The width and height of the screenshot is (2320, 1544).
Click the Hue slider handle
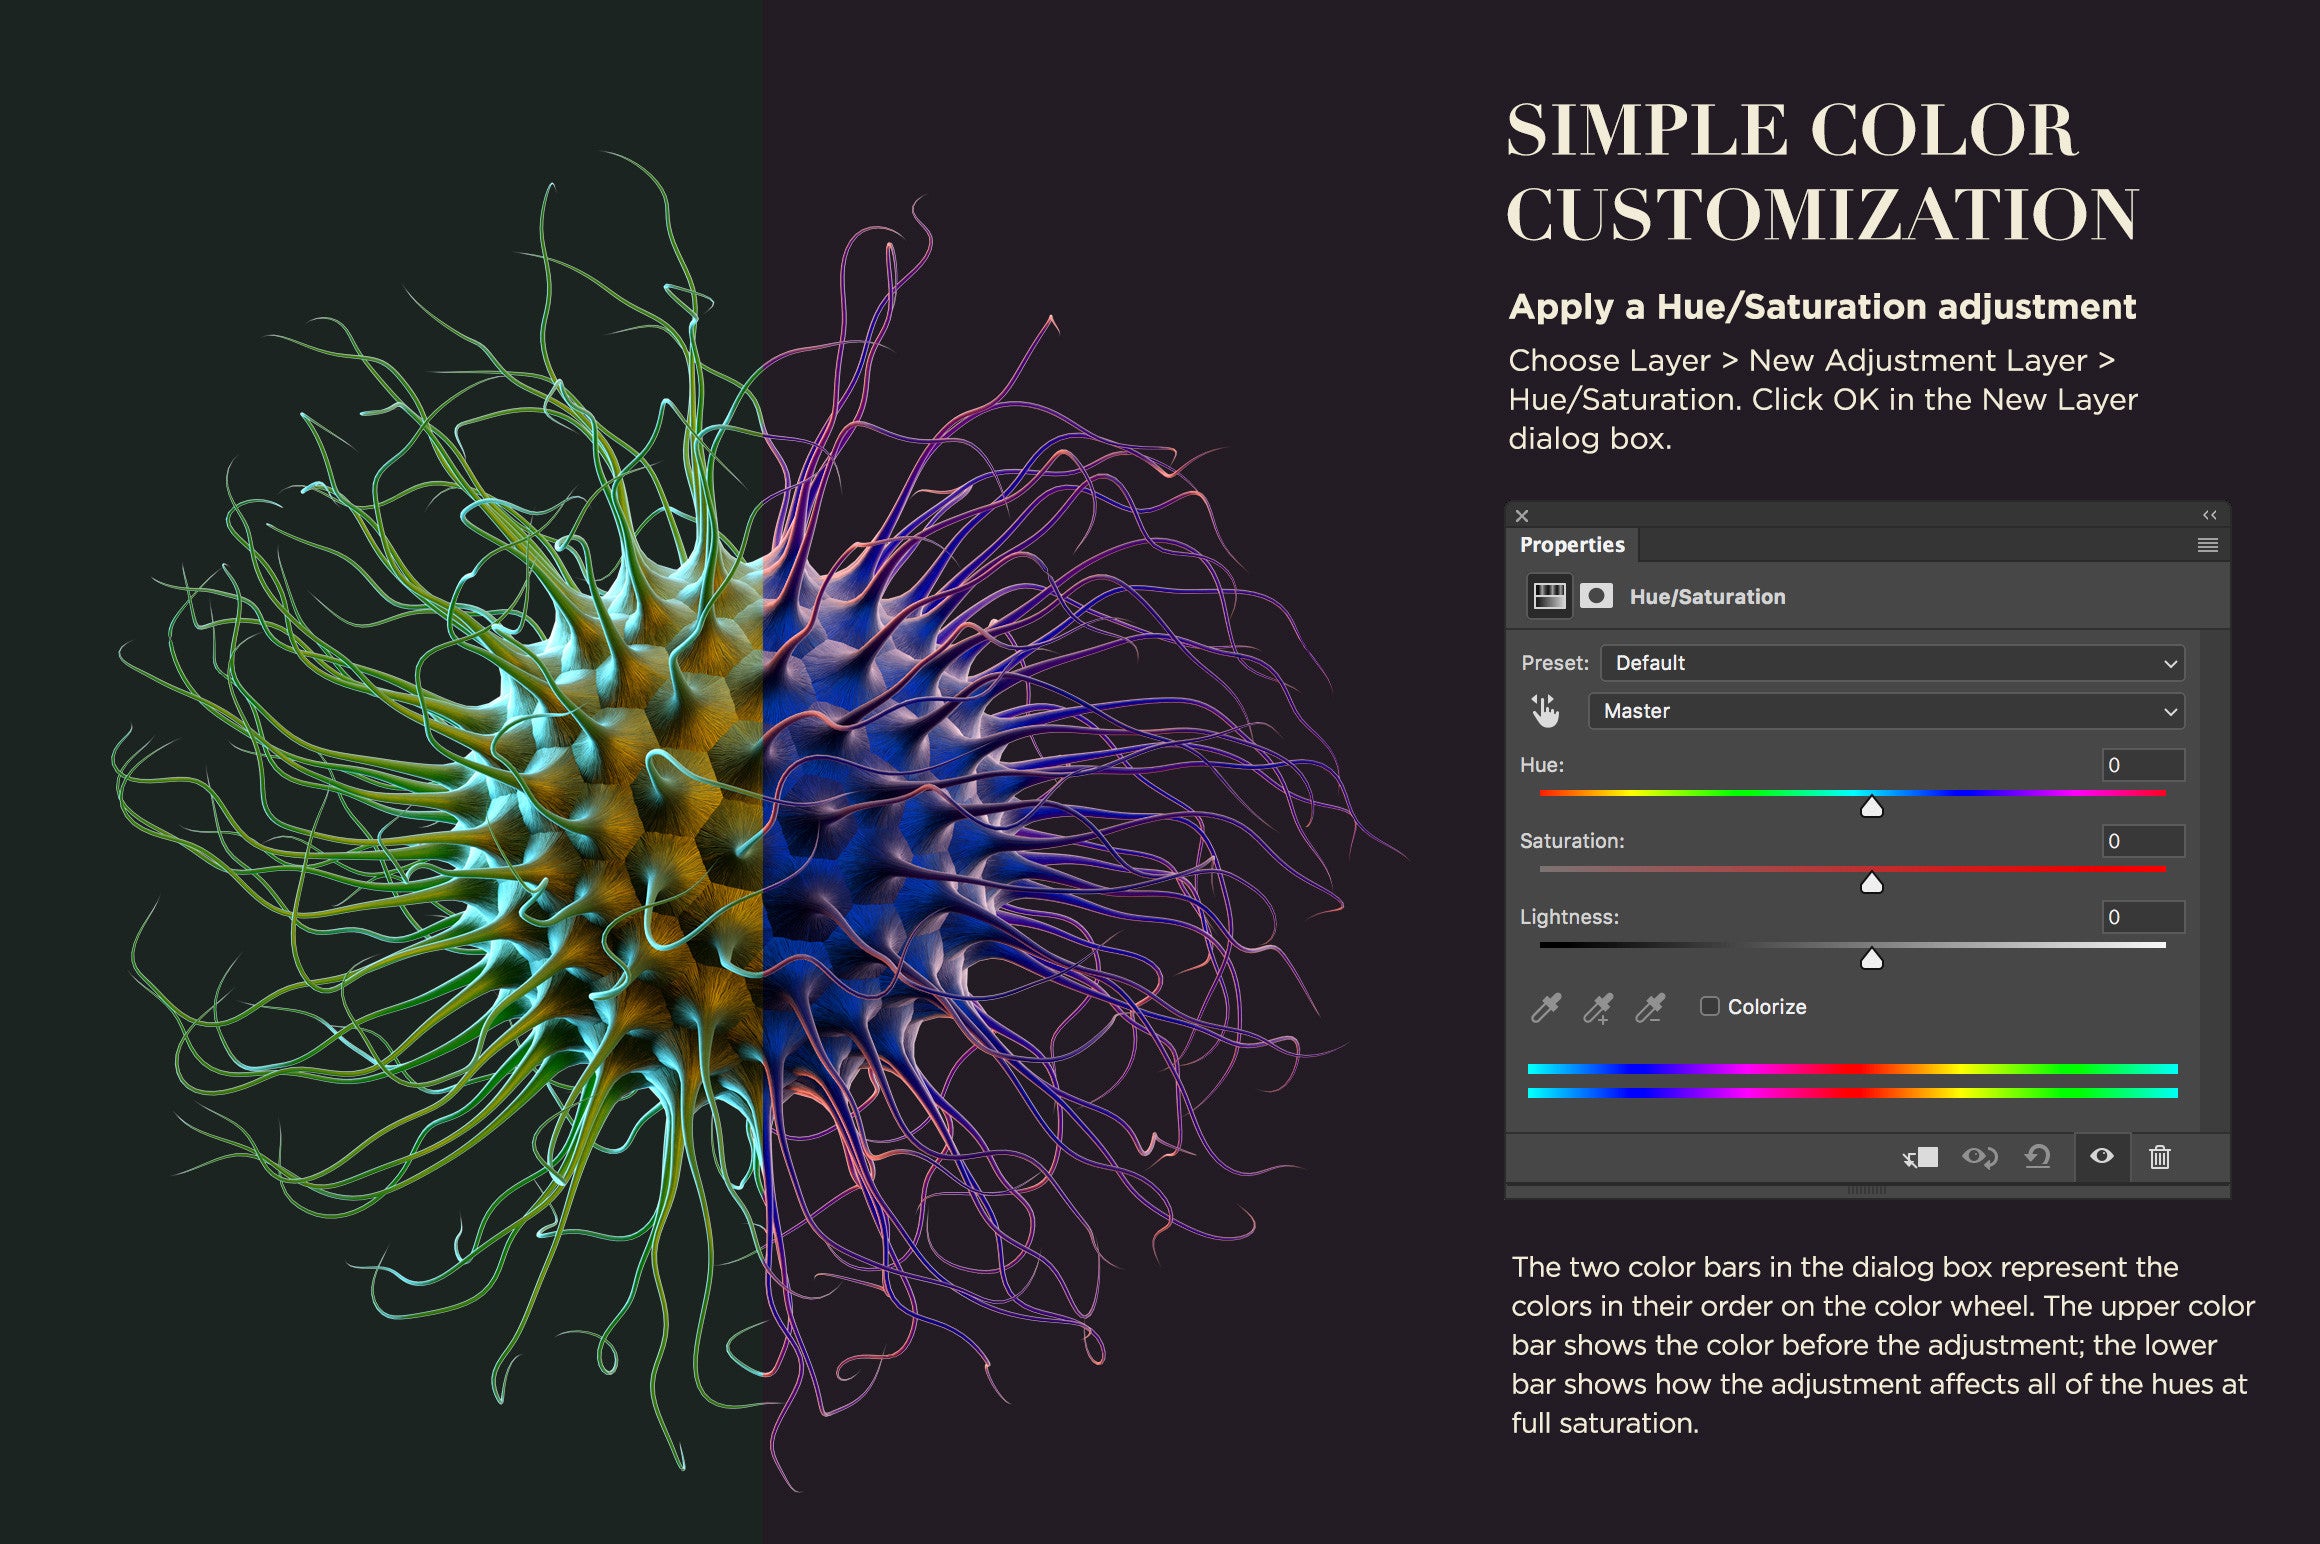coord(1872,807)
